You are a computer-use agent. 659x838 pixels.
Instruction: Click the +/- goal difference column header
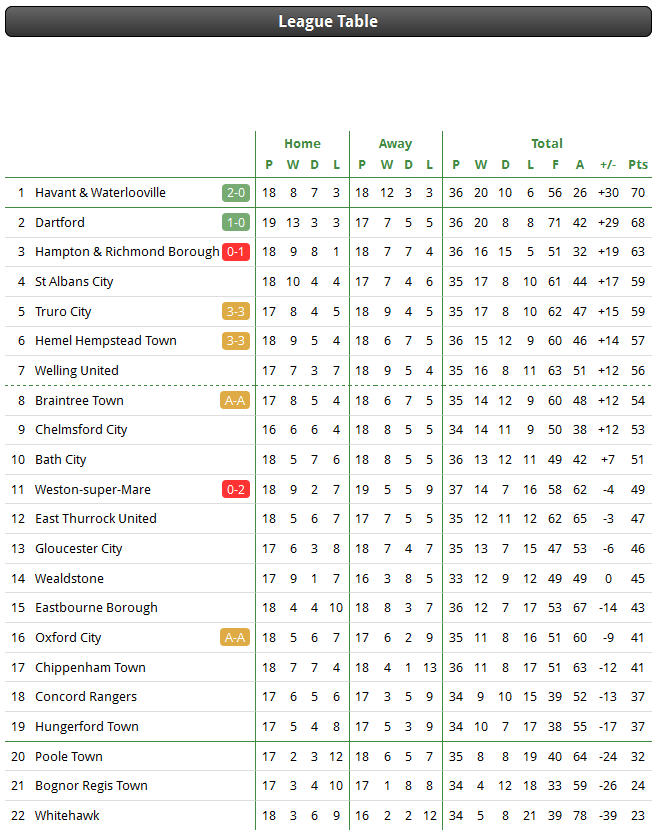608,165
